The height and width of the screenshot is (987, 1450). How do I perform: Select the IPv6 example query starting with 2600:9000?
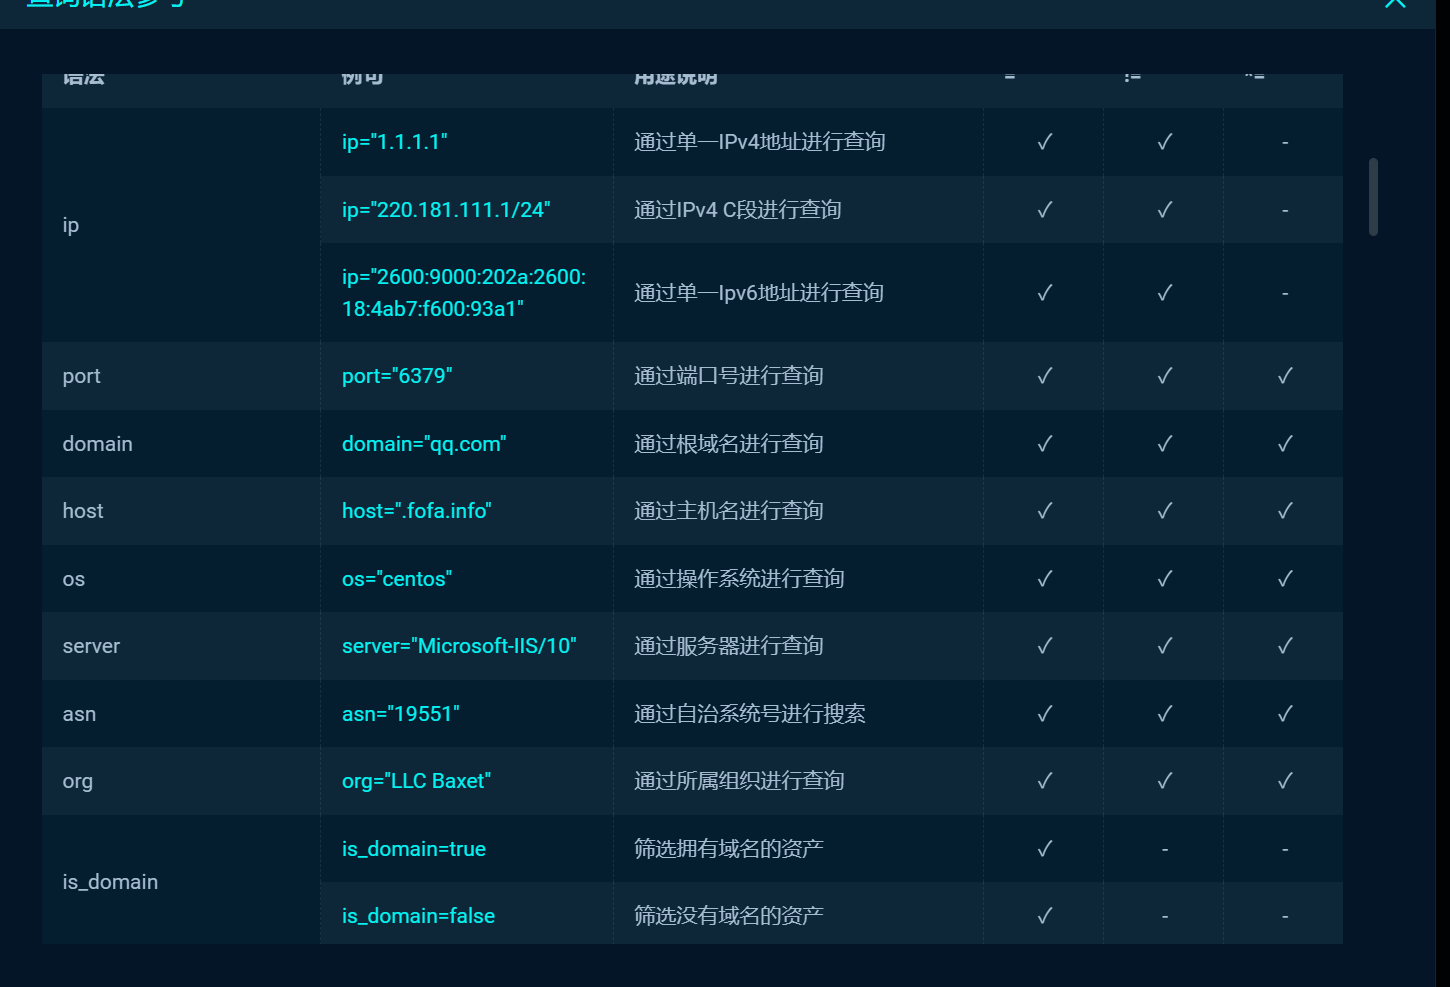coord(464,292)
